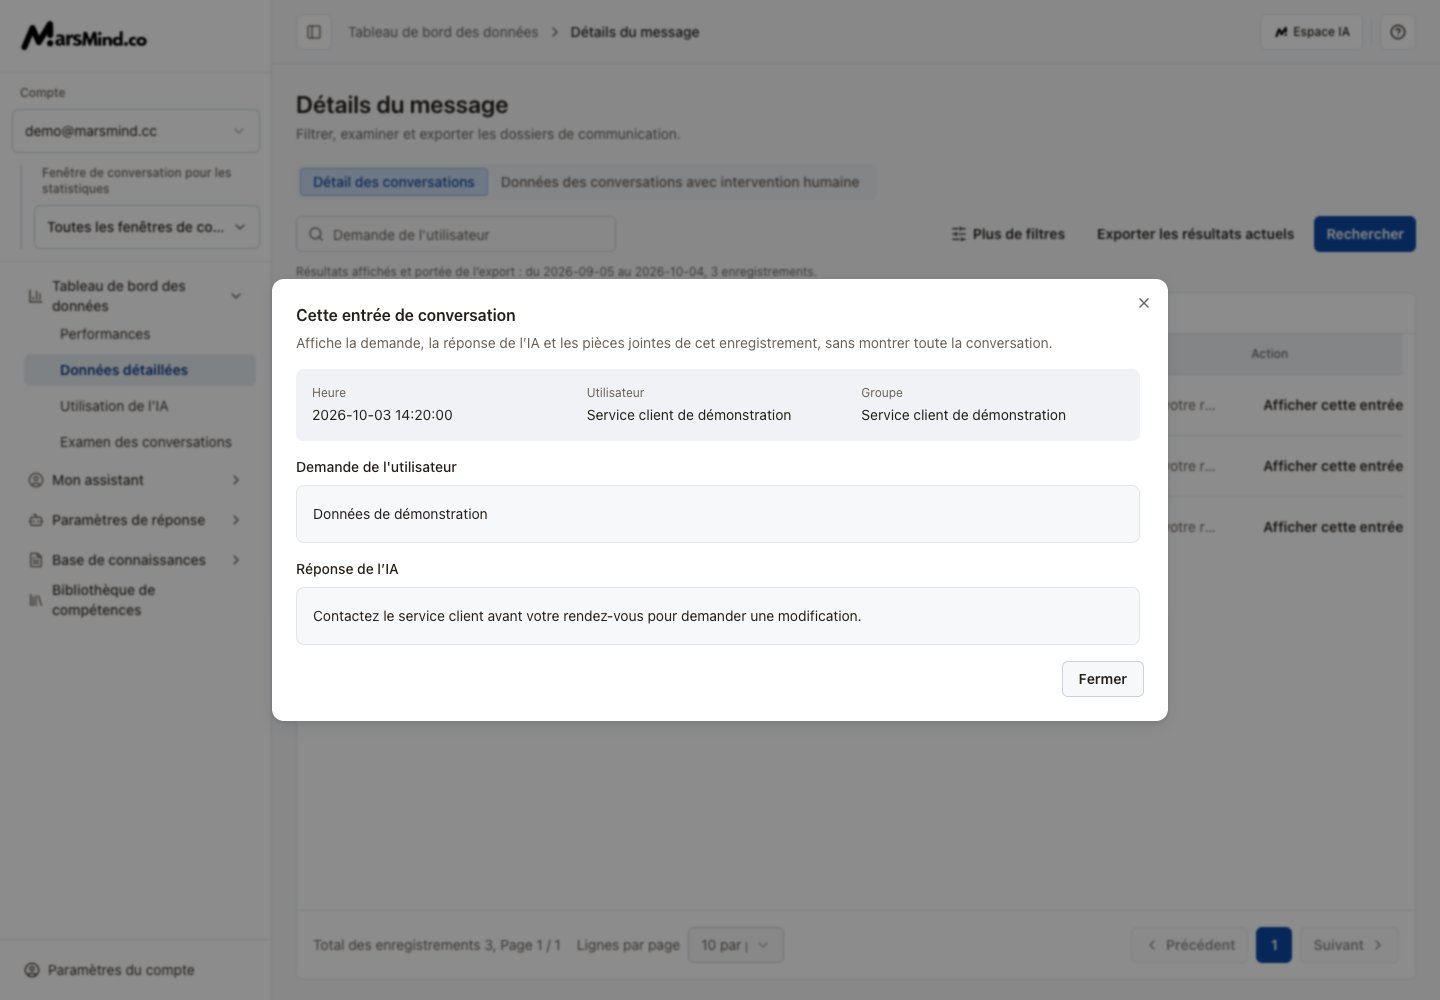The height and width of the screenshot is (1000, 1440).
Task: Select Données détaillées in the sidebar
Action: coord(140,370)
